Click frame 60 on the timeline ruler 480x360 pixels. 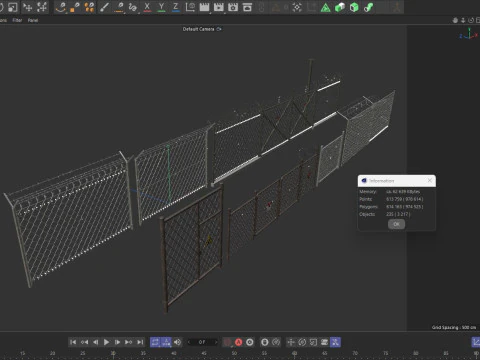[x=294, y=353]
